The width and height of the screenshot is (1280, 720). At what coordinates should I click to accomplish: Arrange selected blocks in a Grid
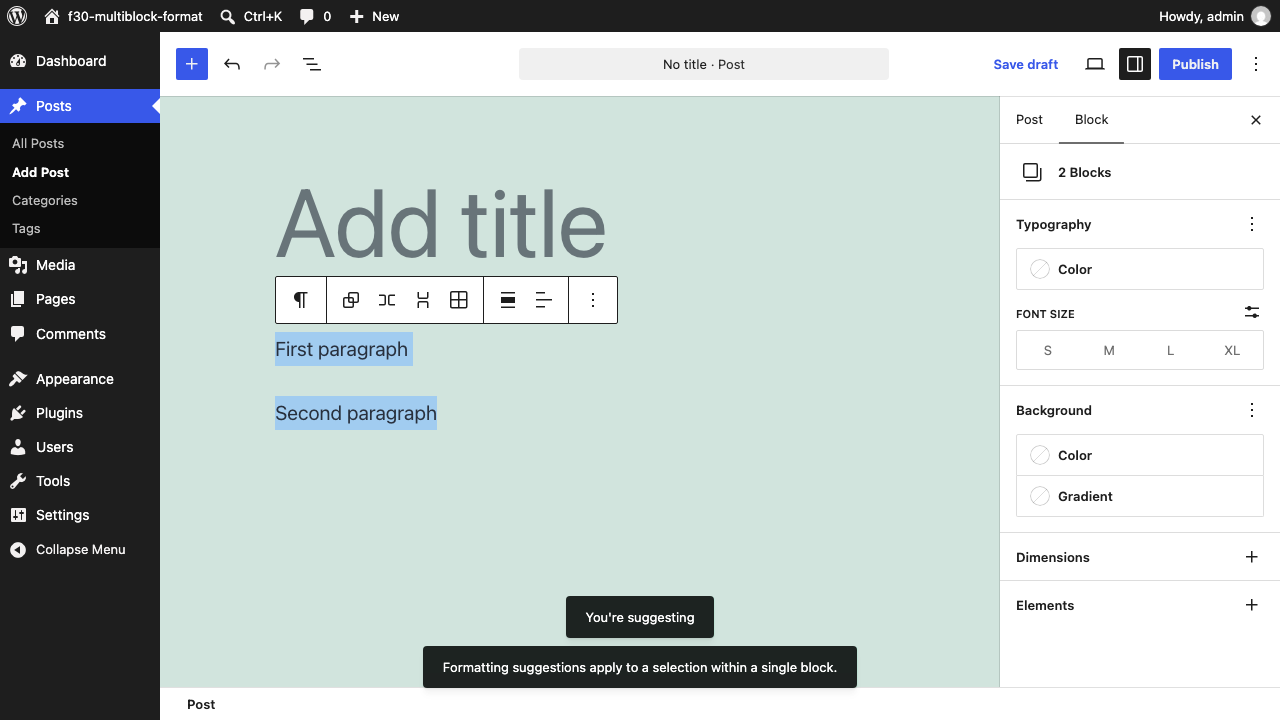coord(459,300)
